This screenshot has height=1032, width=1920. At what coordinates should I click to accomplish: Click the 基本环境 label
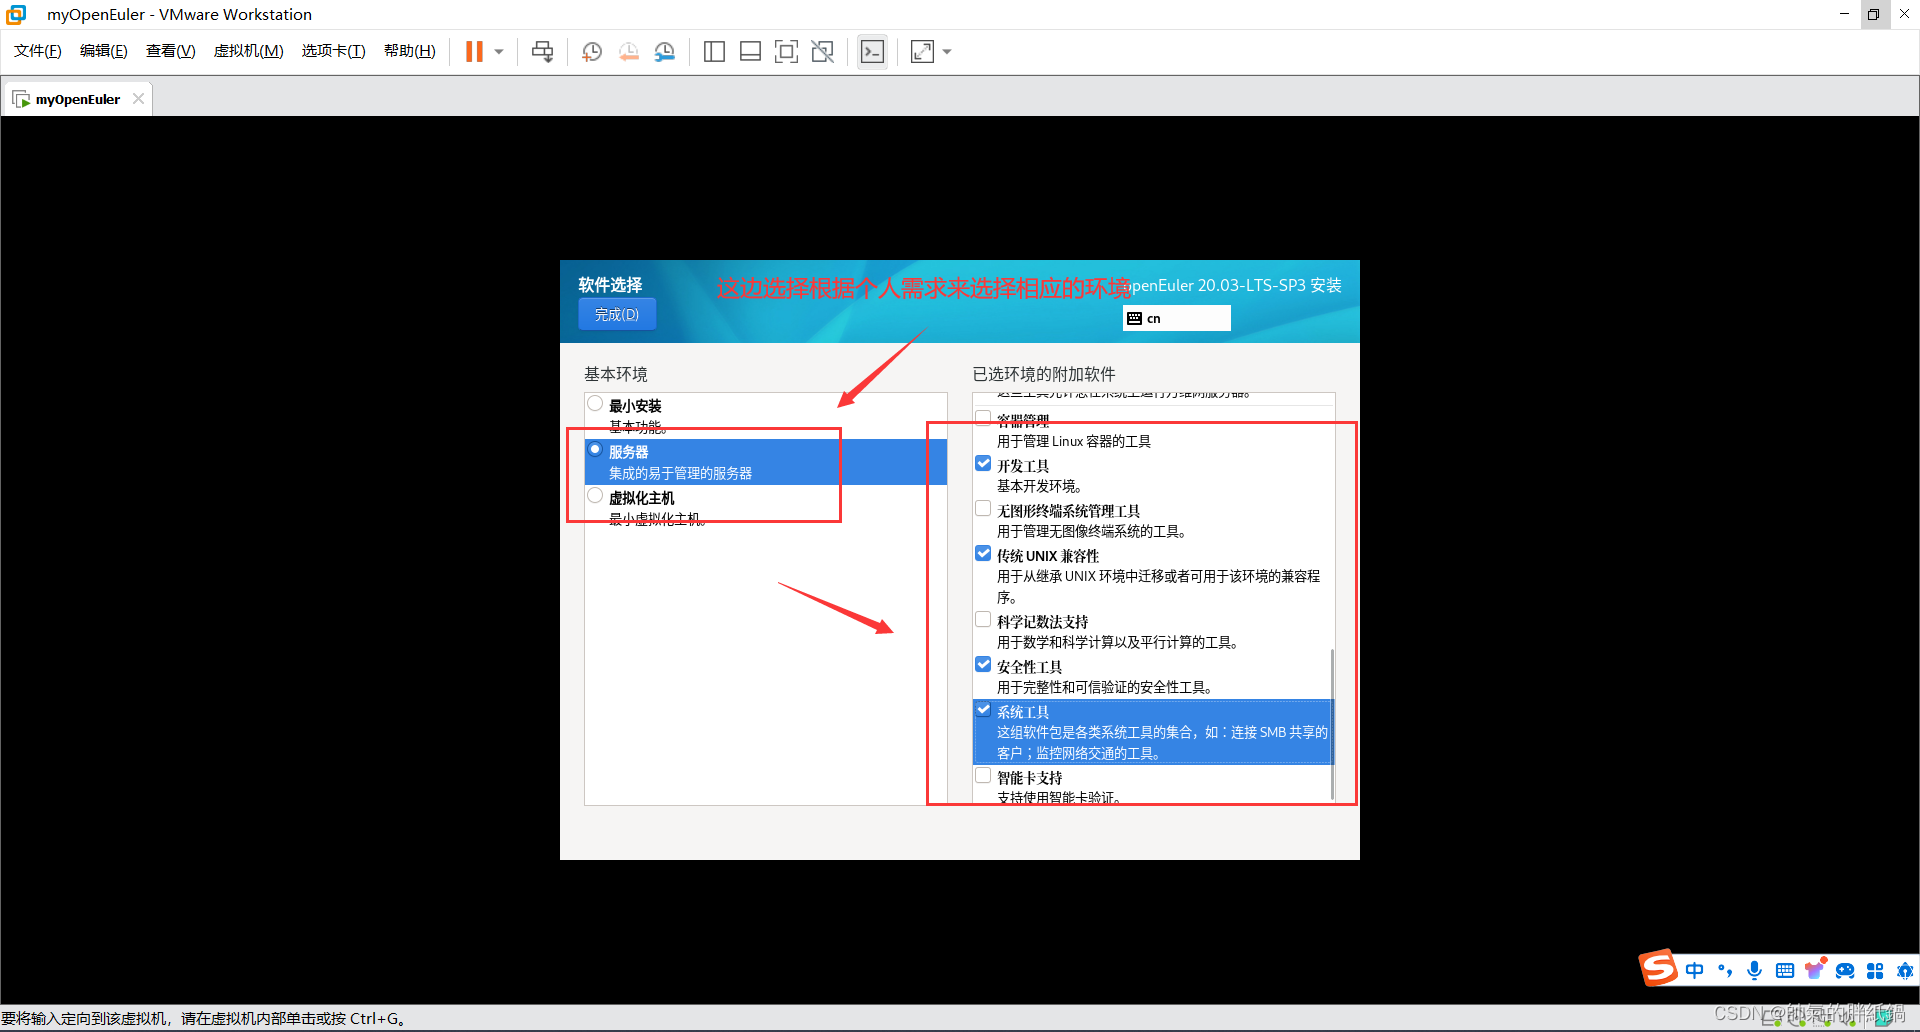click(x=616, y=374)
